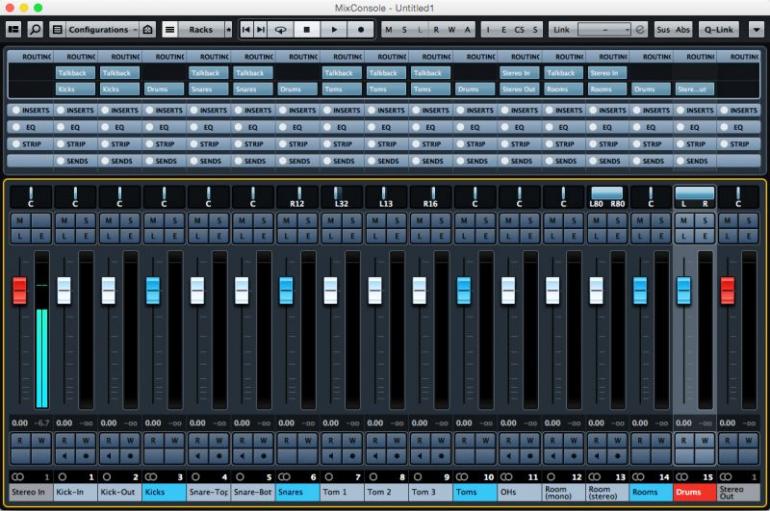Click the Play transport button
The width and height of the screenshot is (770, 511).
[x=334, y=29]
